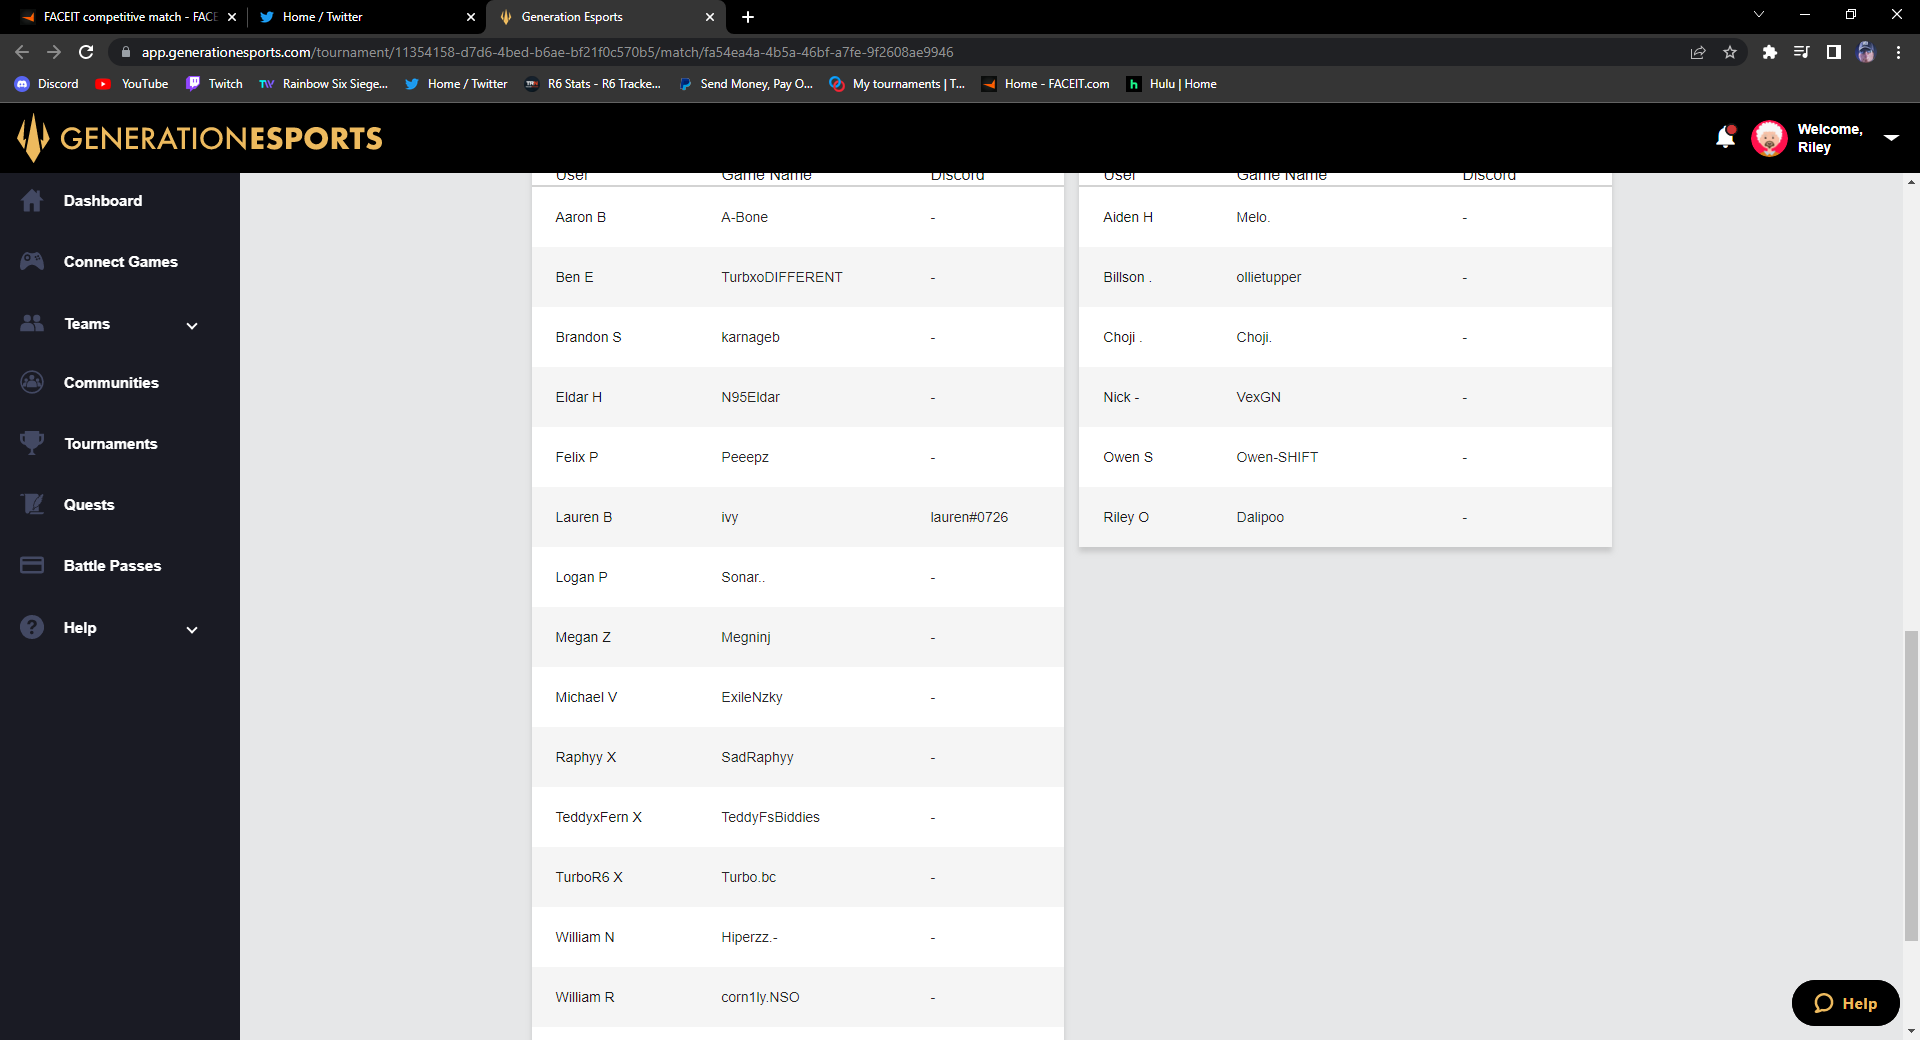Click the share page icon in address bar
The height and width of the screenshot is (1040, 1920).
[x=1698, y=52]
